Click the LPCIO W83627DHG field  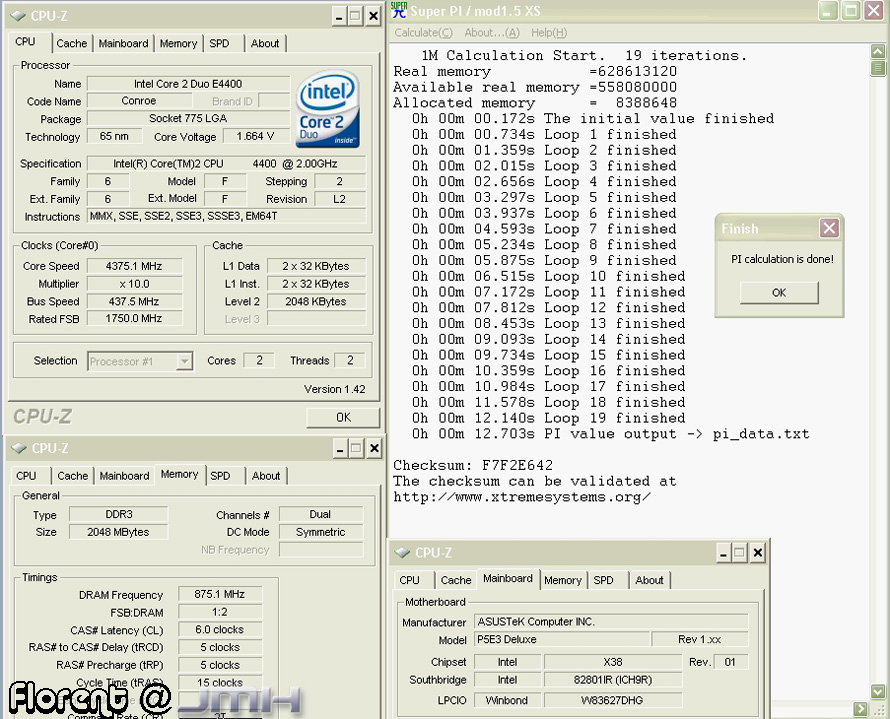tap(613, 700)
